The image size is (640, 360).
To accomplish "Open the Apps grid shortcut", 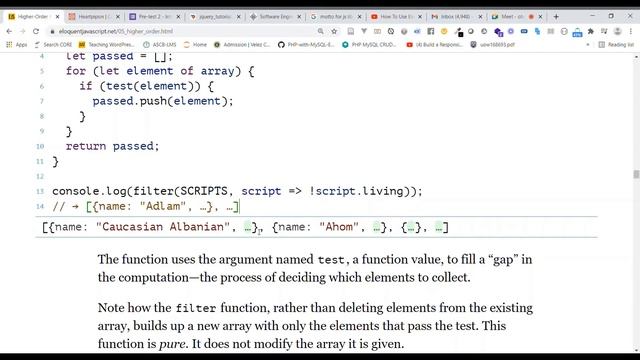I will tap(16, 44).
